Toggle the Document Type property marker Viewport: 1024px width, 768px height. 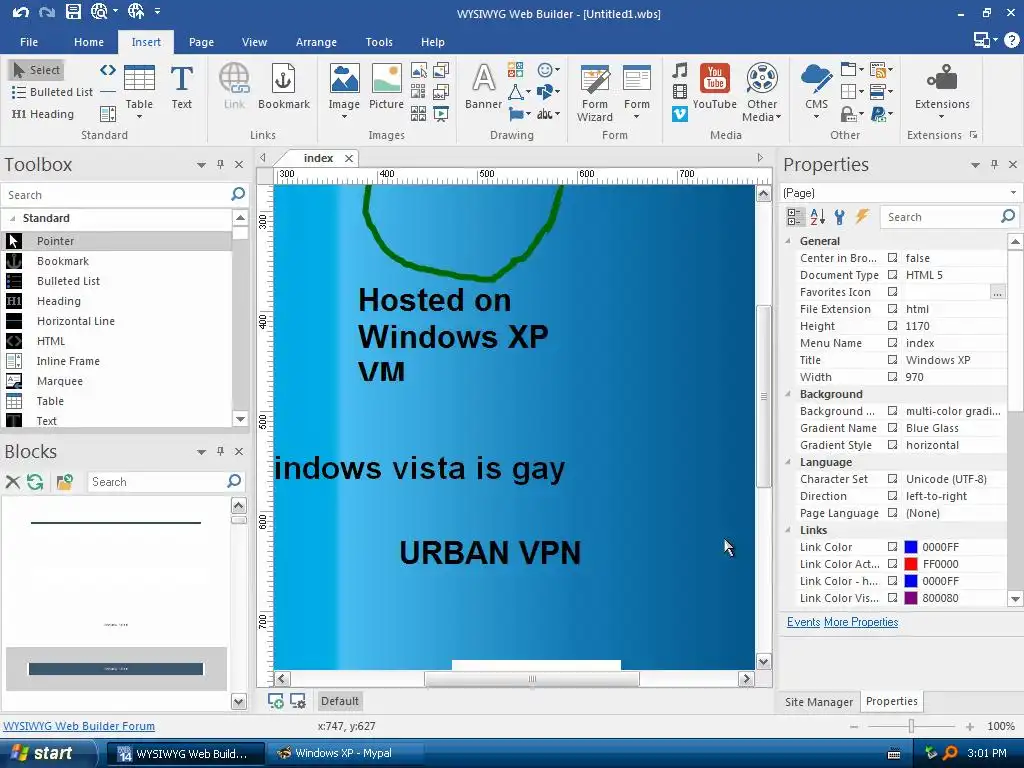[x=892, y=275]
